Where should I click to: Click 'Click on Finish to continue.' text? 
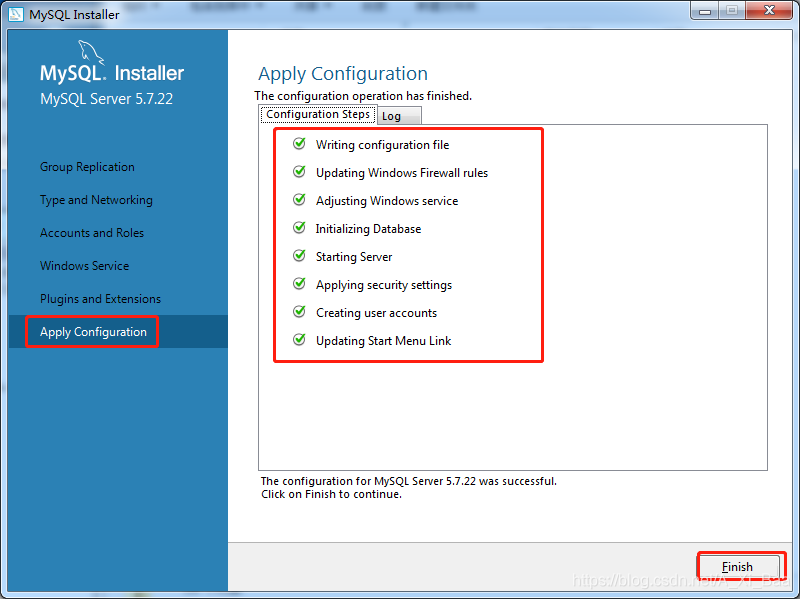pyautogui.click(x=331, y=494)
